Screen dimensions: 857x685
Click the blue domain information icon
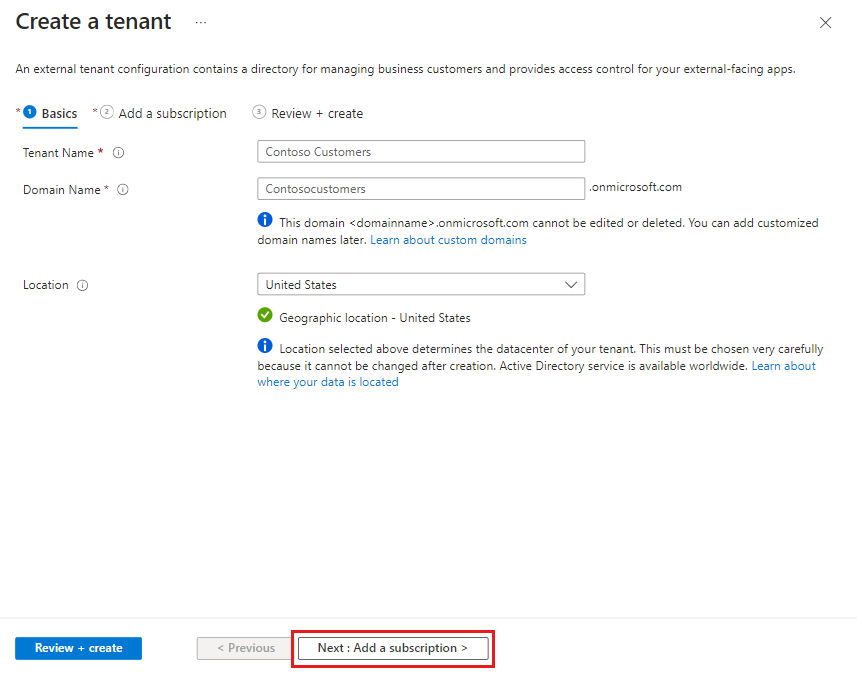click(x=265, y=221)
